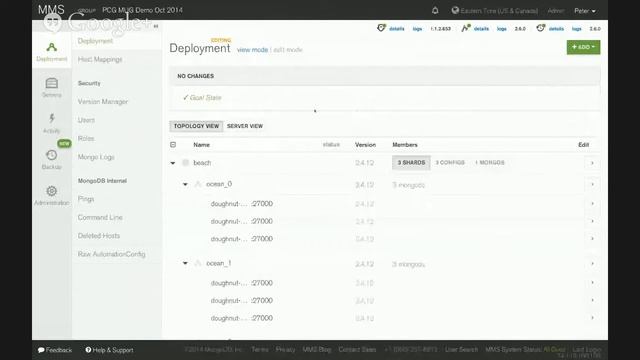This screenshot has height=360, width=640.
Task: Open the Activity lightning icon
Action: click(x=51, y=118)
